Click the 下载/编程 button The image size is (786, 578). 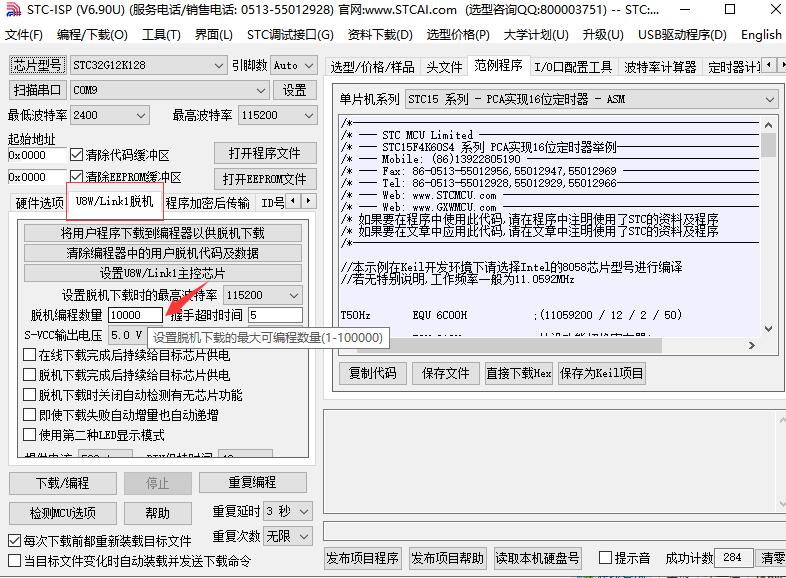tap(63, 482)
